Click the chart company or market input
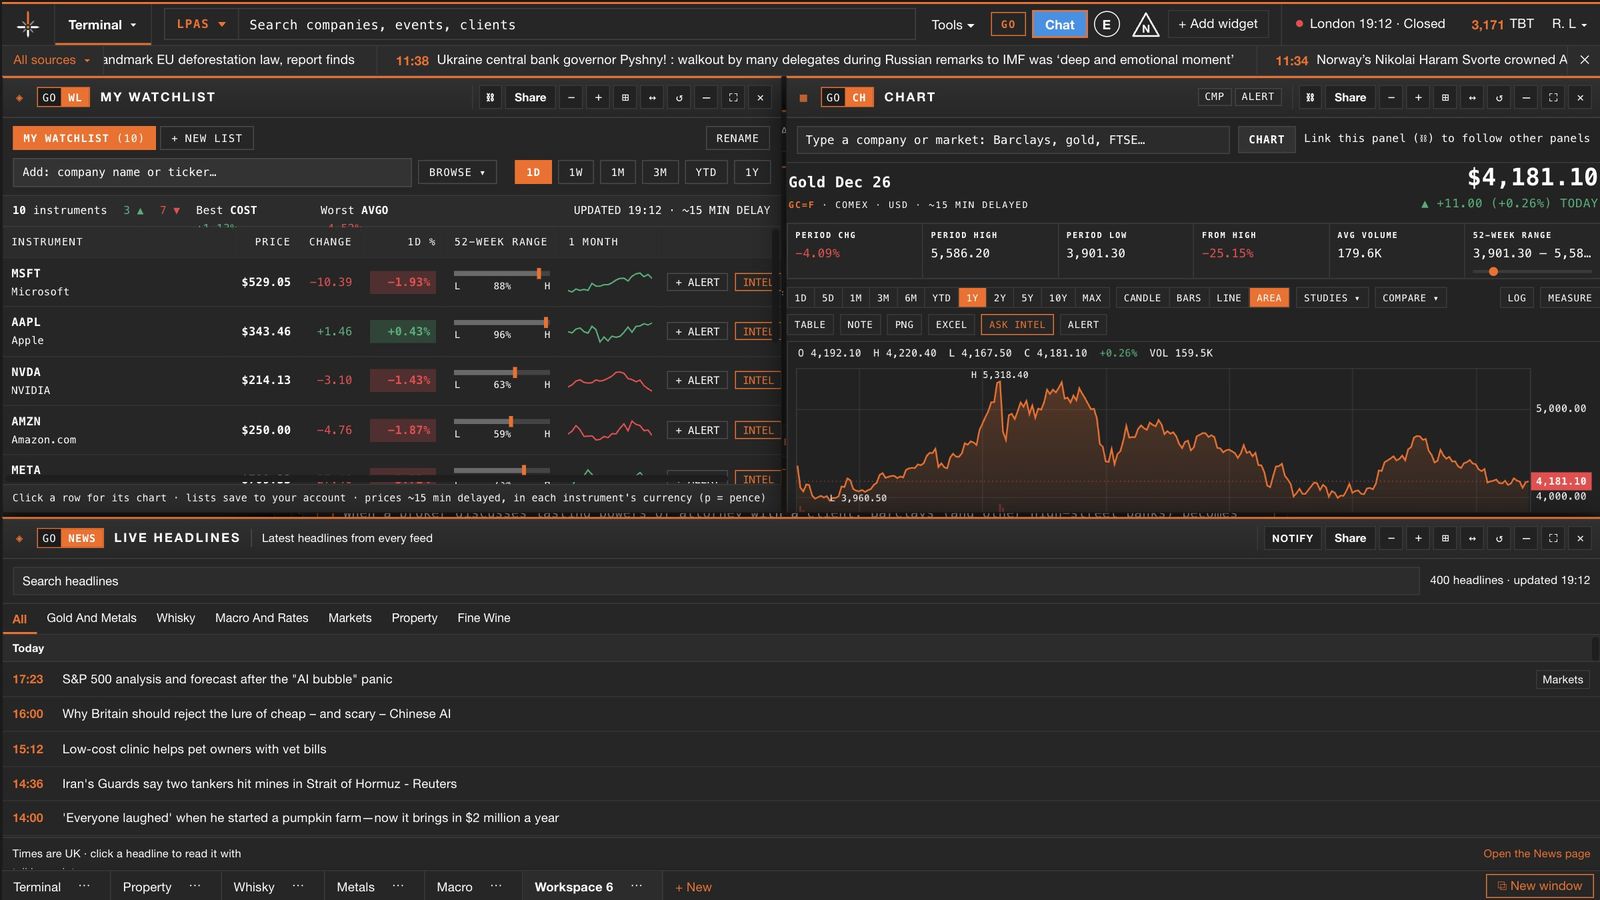 point(1013,140)
